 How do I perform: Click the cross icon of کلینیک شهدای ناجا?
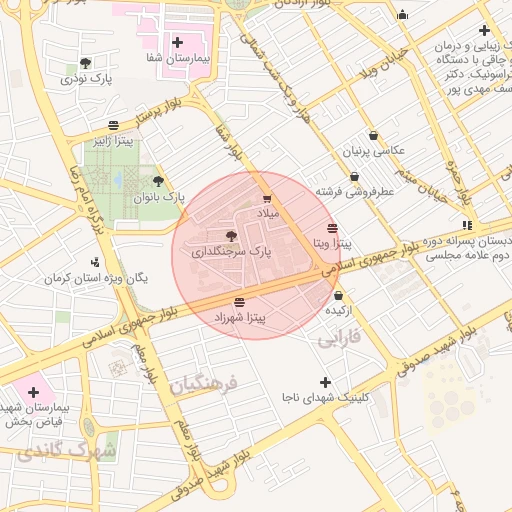[325, 382]
